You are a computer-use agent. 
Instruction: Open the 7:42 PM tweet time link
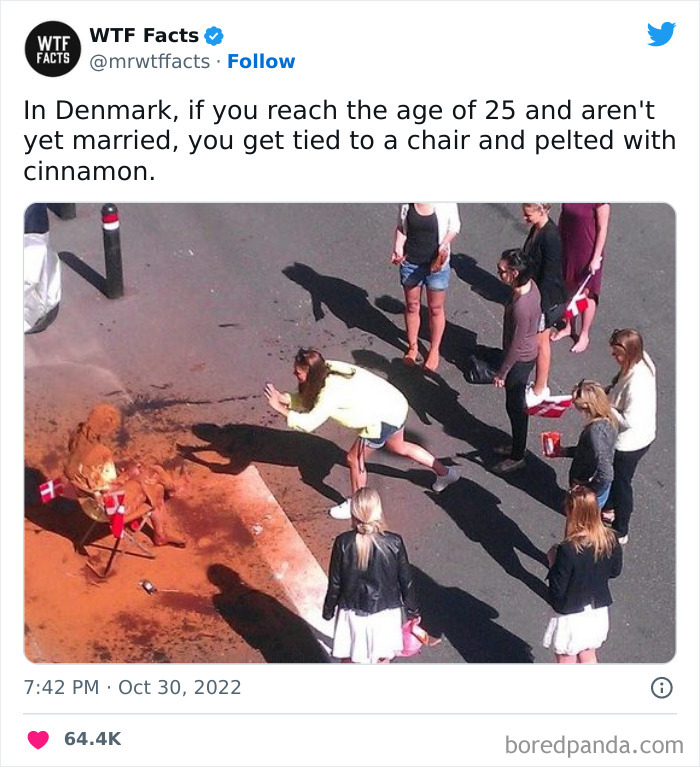click(x=62, y=688)
